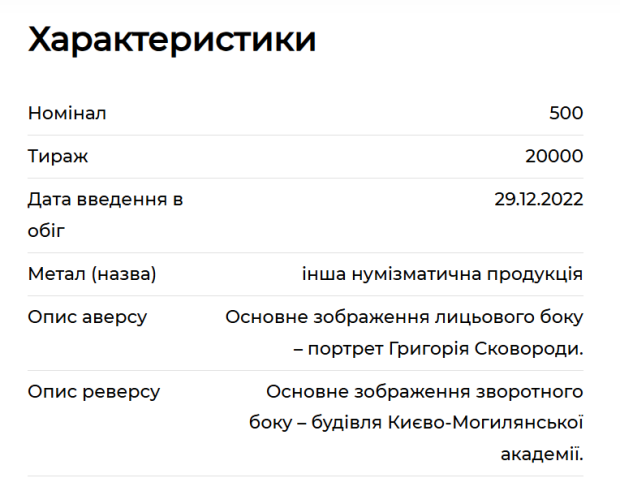The width and height of the screenshot is (620, 491).
Task: Click інша нумізматична продукція value
Action: pyautogui.click(x=442, y=274)
